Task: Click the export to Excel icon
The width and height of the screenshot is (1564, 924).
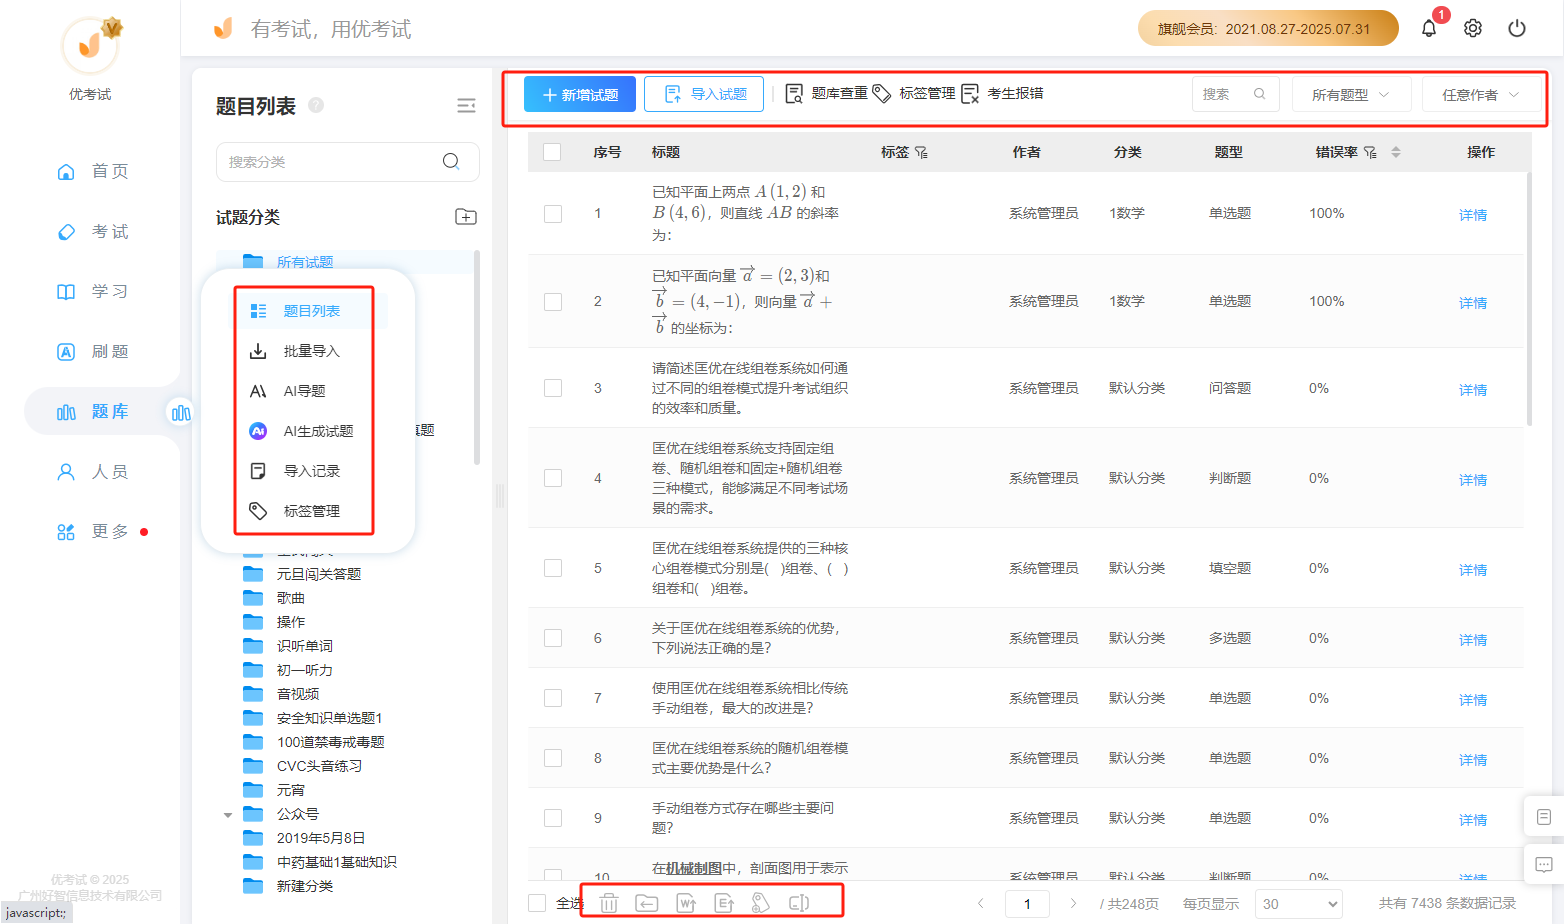Action: pos(724,903)
